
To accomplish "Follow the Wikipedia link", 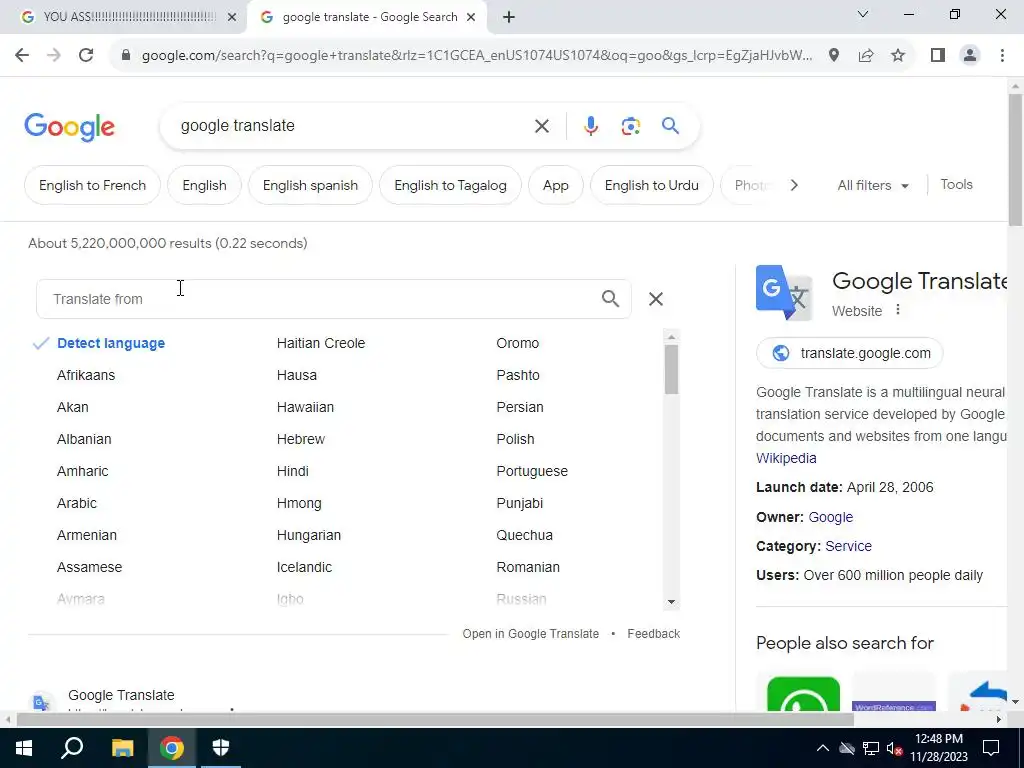I will click(x=786, y=458).
